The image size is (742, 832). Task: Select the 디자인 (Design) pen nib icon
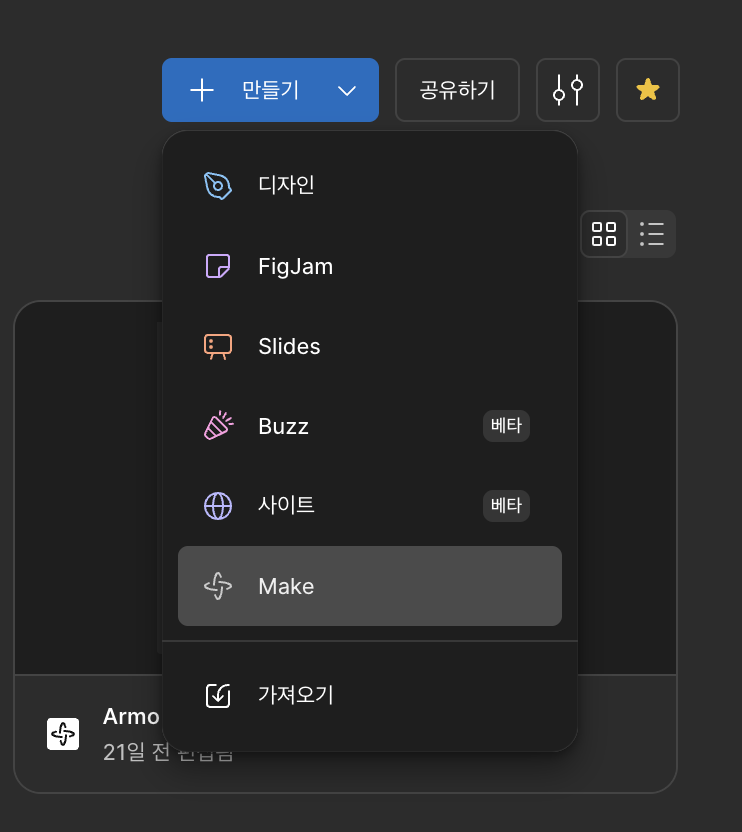point(218,185)
